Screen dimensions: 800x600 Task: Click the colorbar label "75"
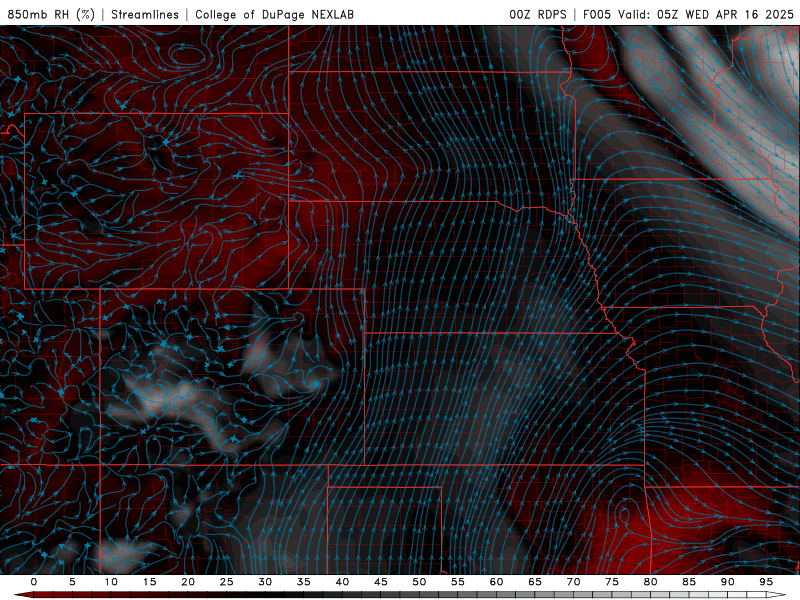[612, 582]
